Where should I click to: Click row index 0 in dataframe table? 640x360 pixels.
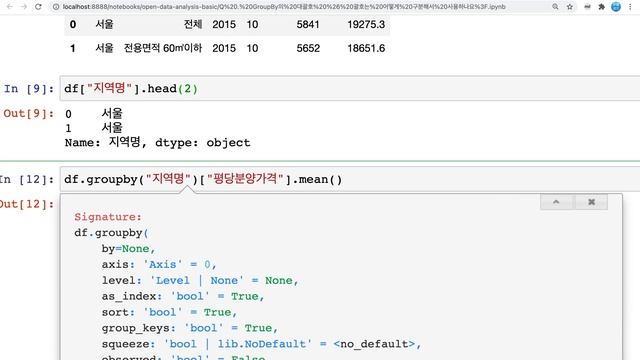point(73,24)
